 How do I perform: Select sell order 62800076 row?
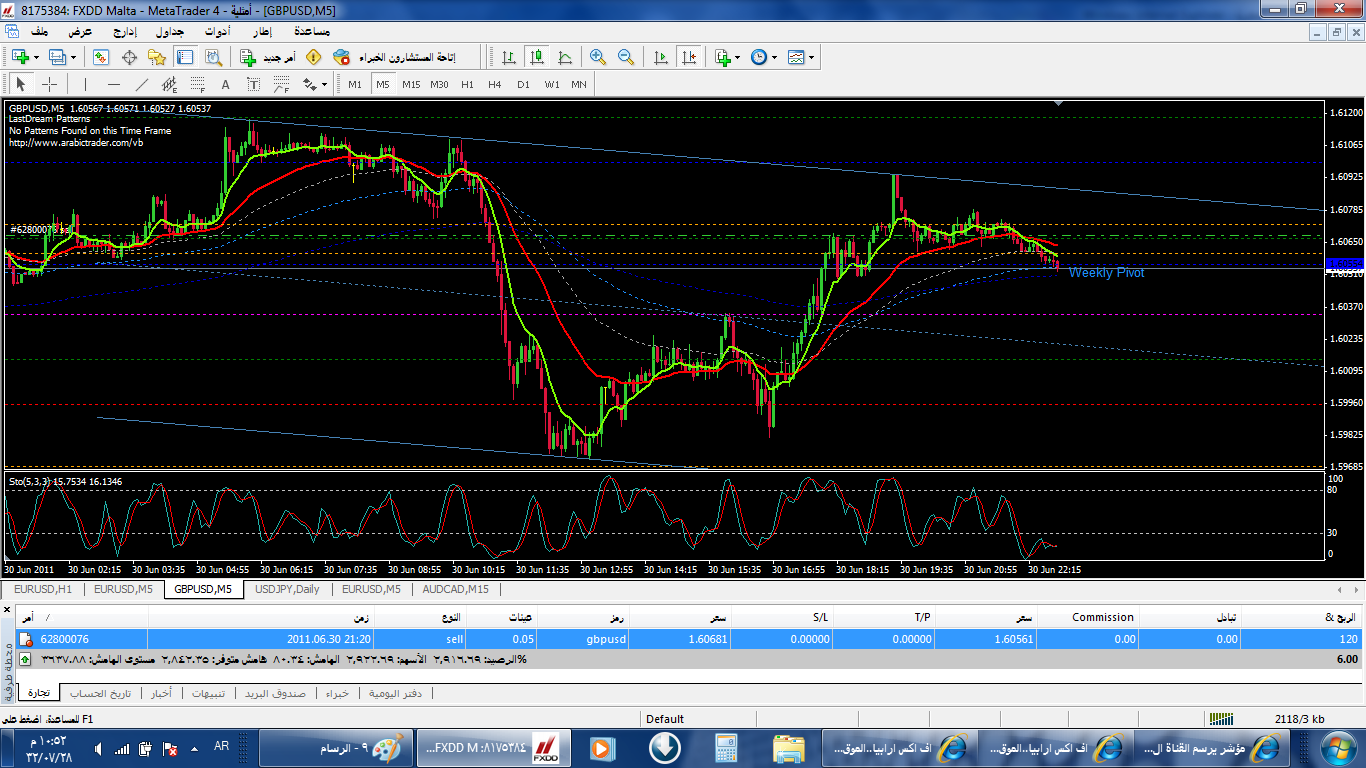(x=690, y=639)
